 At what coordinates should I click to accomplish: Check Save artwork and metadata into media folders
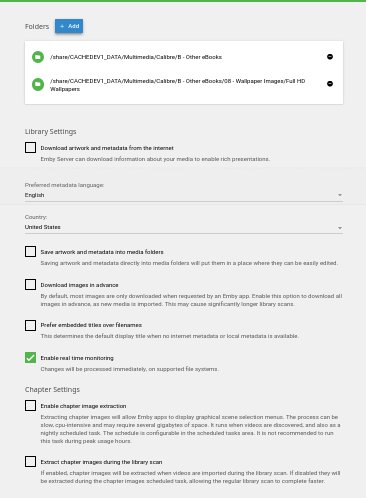30,252
